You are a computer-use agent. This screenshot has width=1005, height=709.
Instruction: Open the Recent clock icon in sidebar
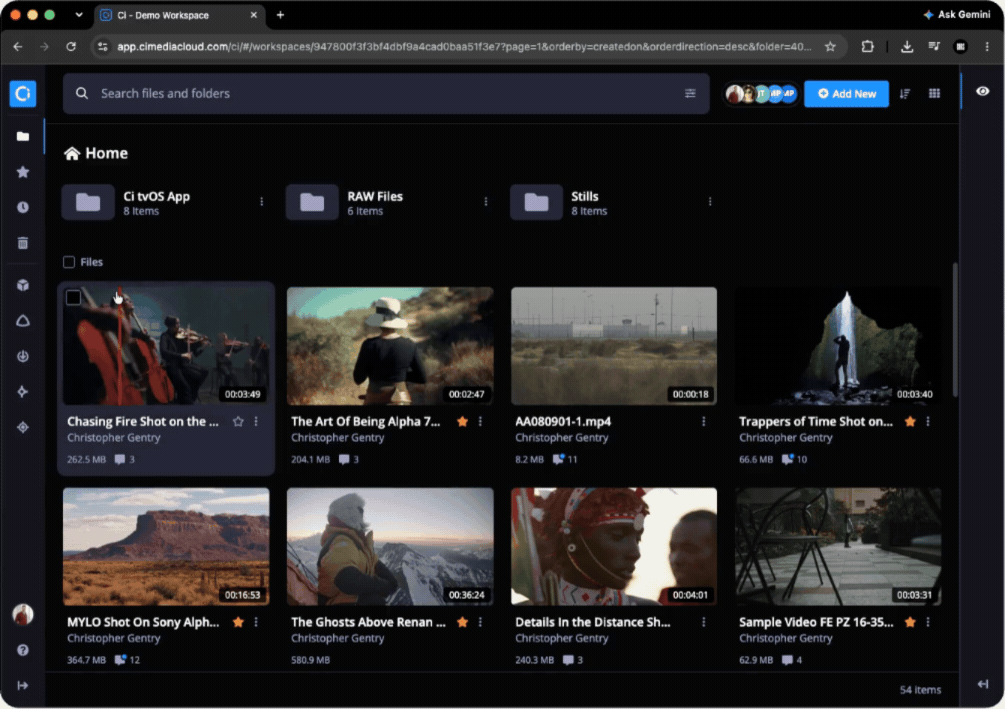point(23,207)
